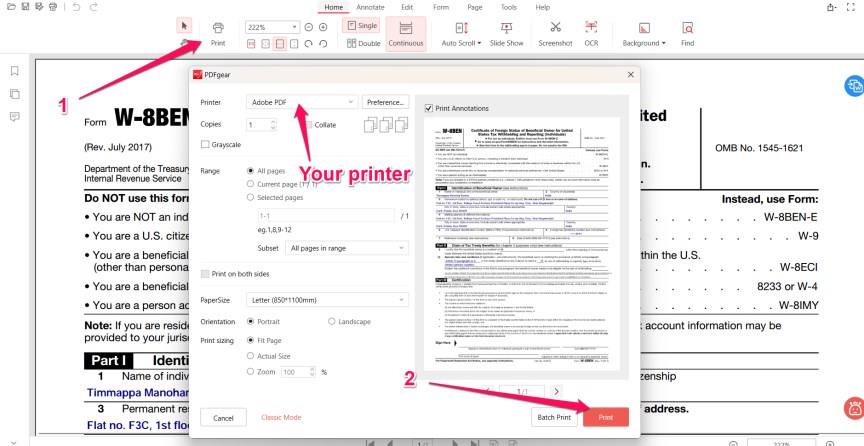Zoom in using the plus circle icon
Screen dimensions: 864x446
[x=323, y=27]
